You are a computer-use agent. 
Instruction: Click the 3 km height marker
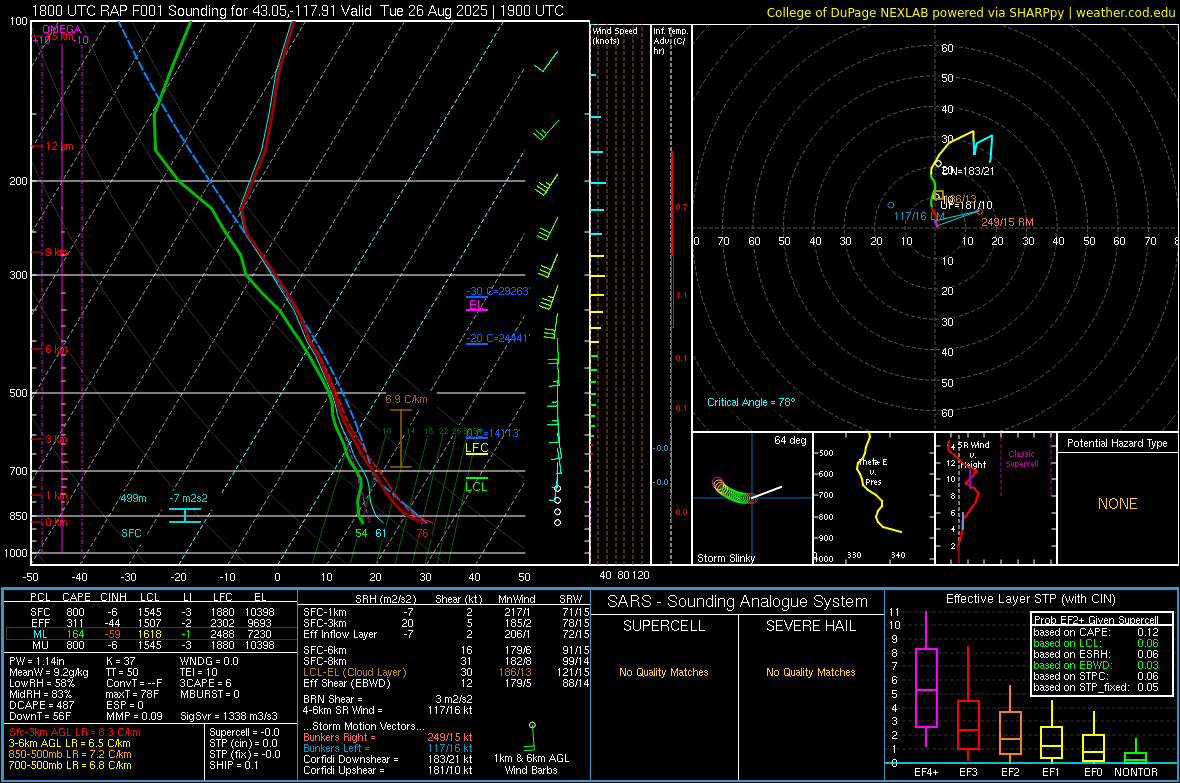[x=56, y=439]
